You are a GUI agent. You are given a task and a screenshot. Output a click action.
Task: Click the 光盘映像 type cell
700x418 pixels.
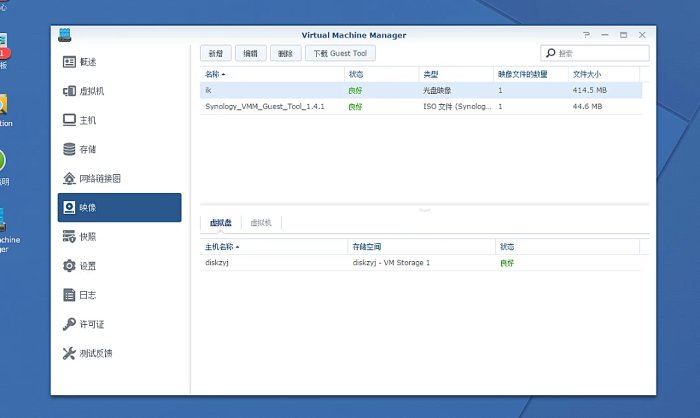tap(437, 90)
